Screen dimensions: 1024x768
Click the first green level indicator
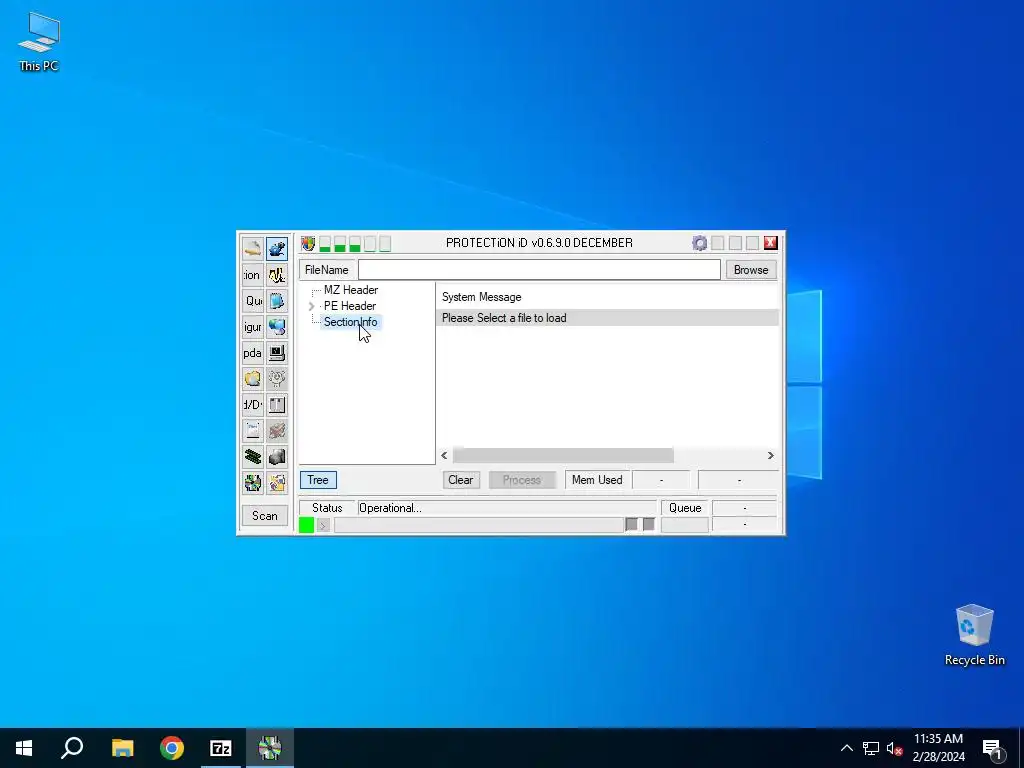(325, 244)
